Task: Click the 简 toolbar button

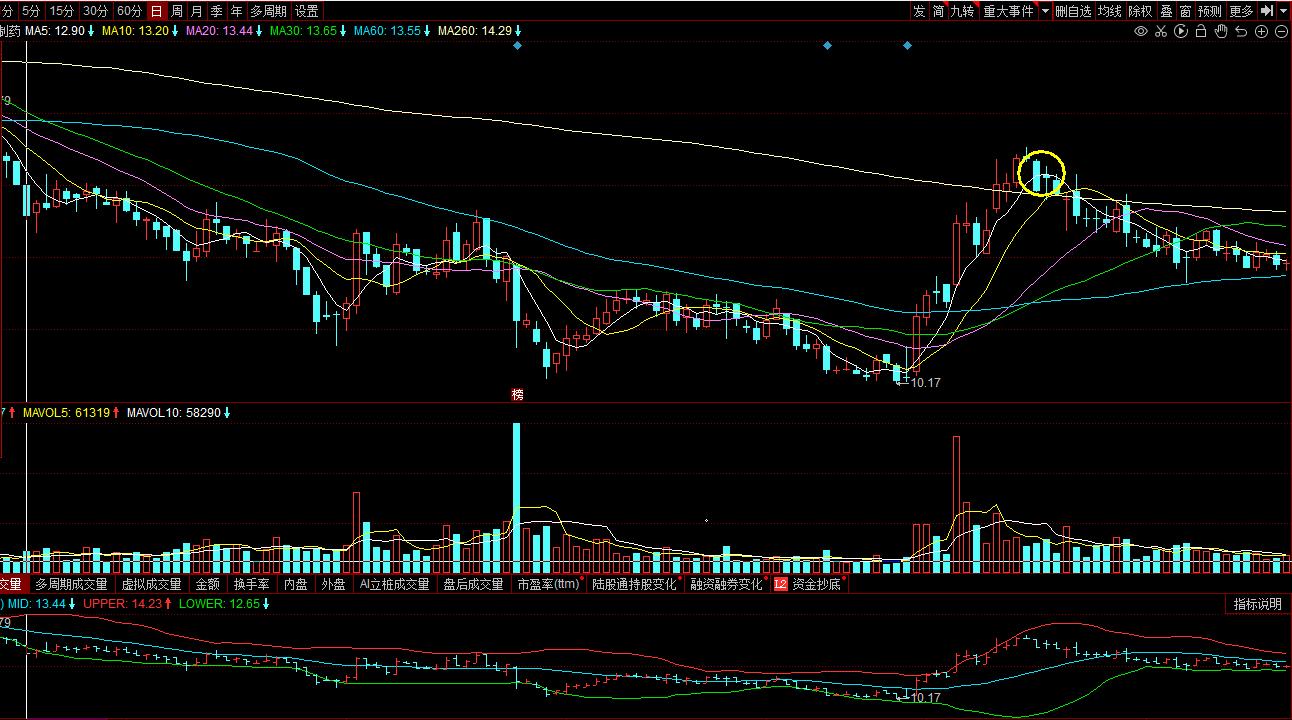Action: click(x=938, y=11)
